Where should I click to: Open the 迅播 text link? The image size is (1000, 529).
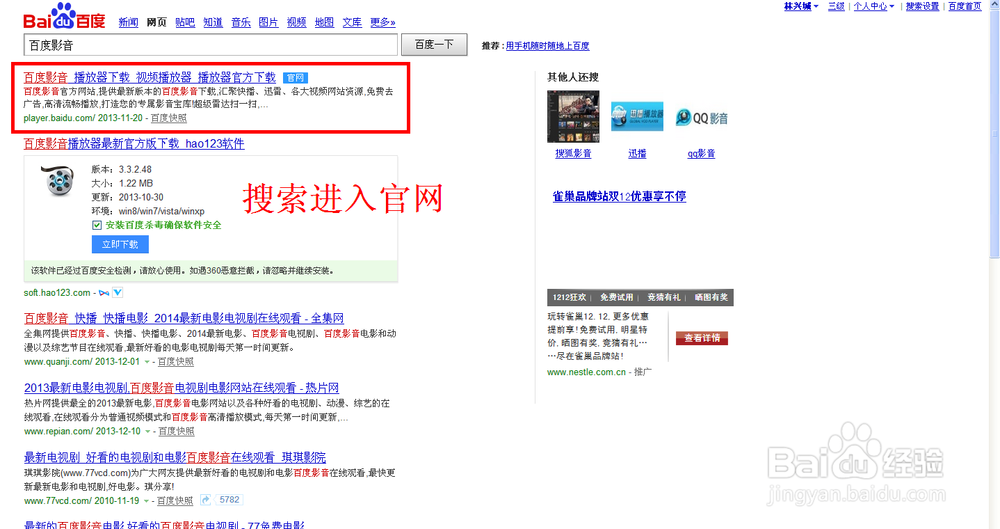(637, 154)
